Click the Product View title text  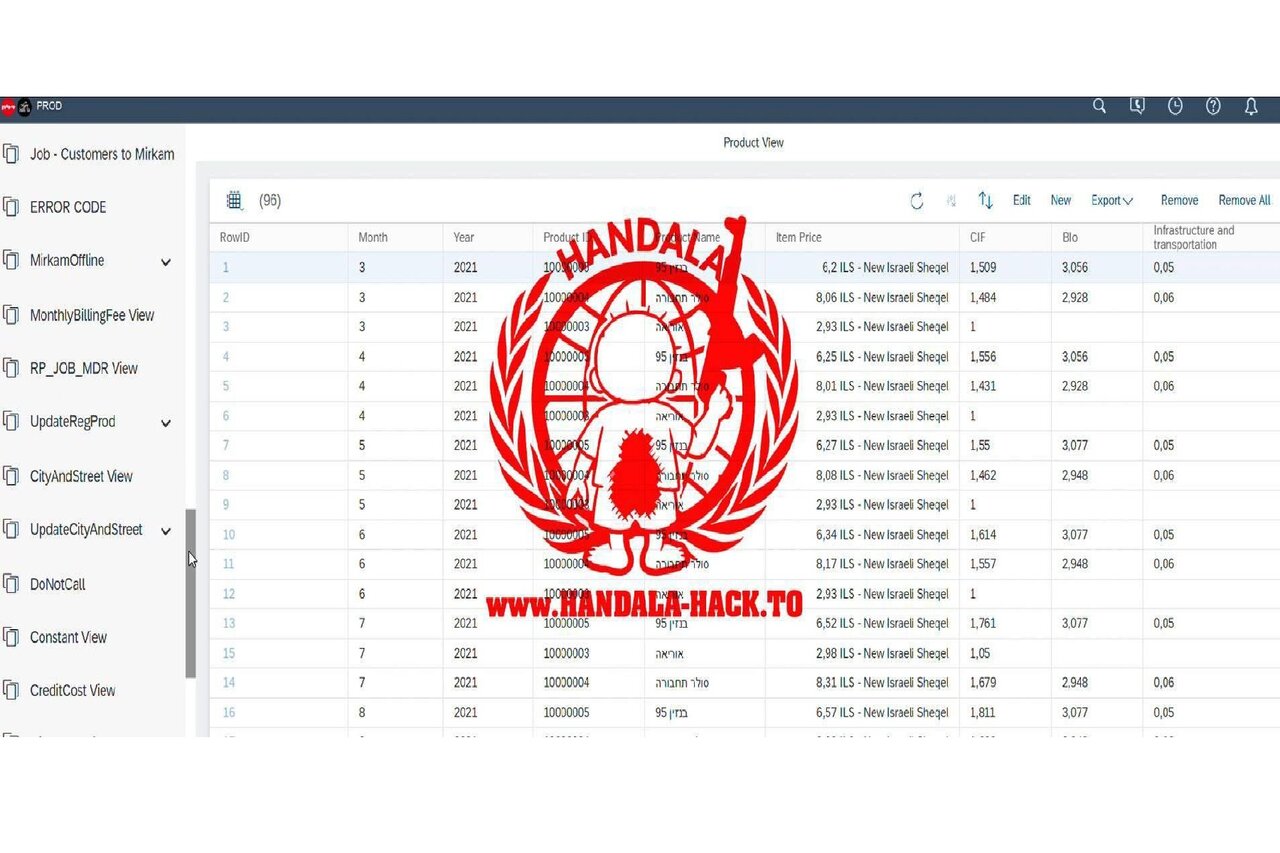tap(753, 142)
